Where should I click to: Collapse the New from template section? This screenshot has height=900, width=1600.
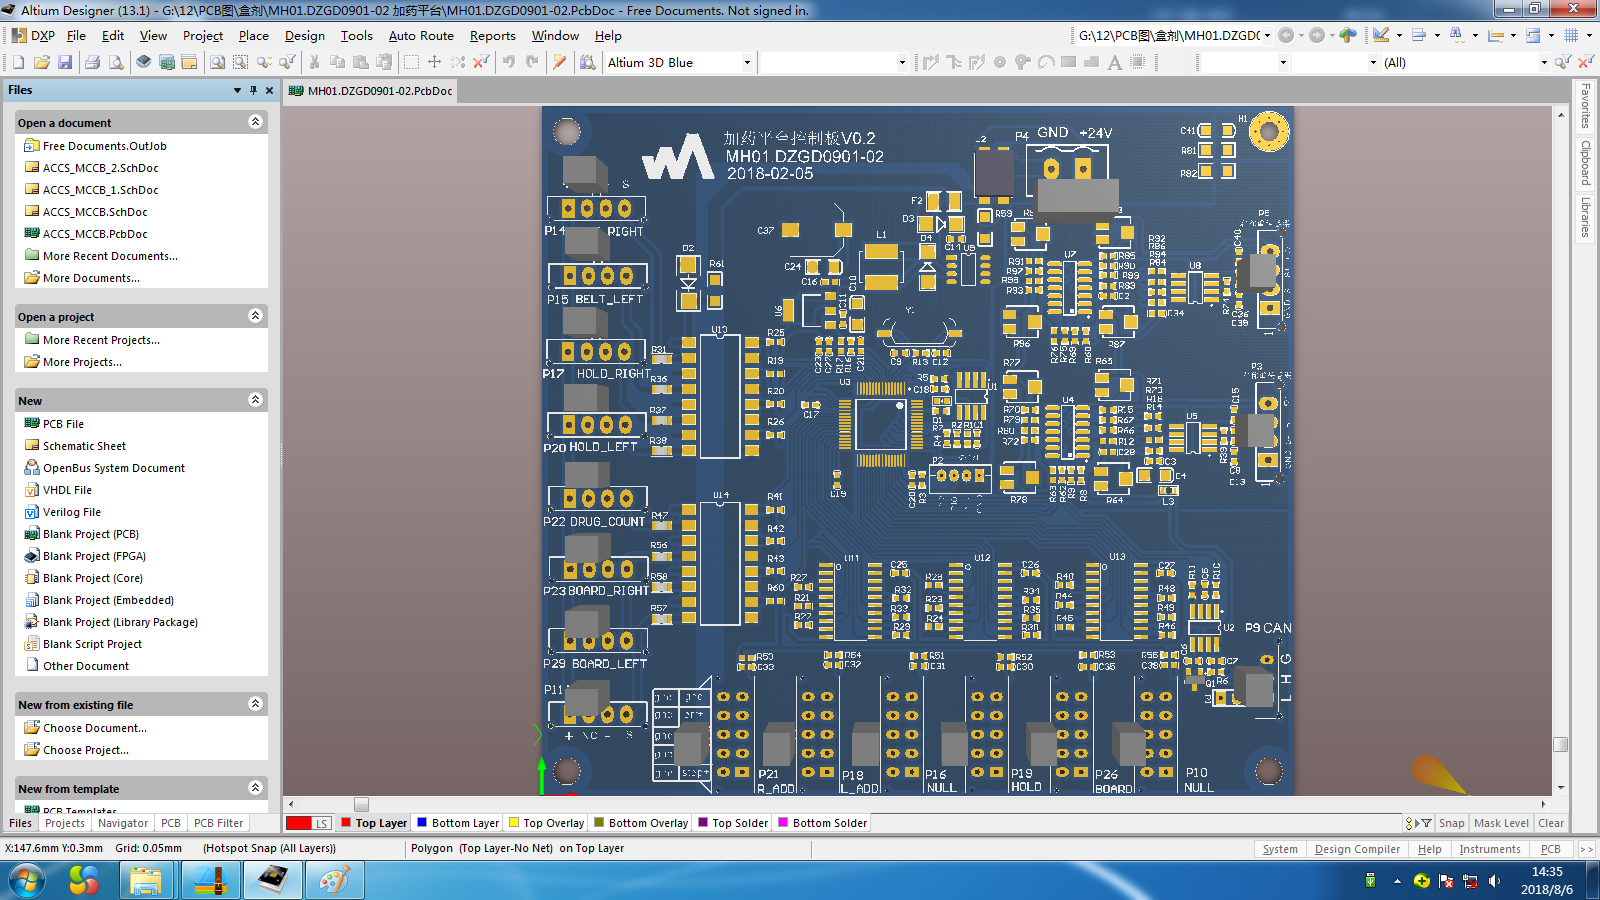[255, 788]
